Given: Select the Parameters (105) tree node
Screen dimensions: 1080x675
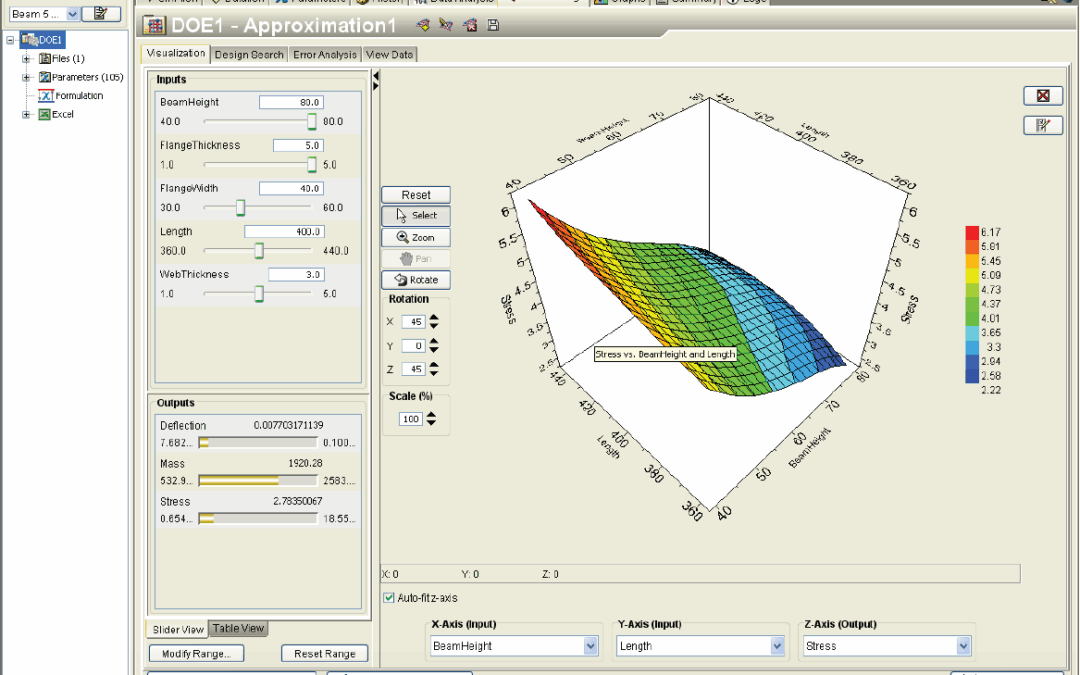Looking at the screenshot, I should coord(81,77).
